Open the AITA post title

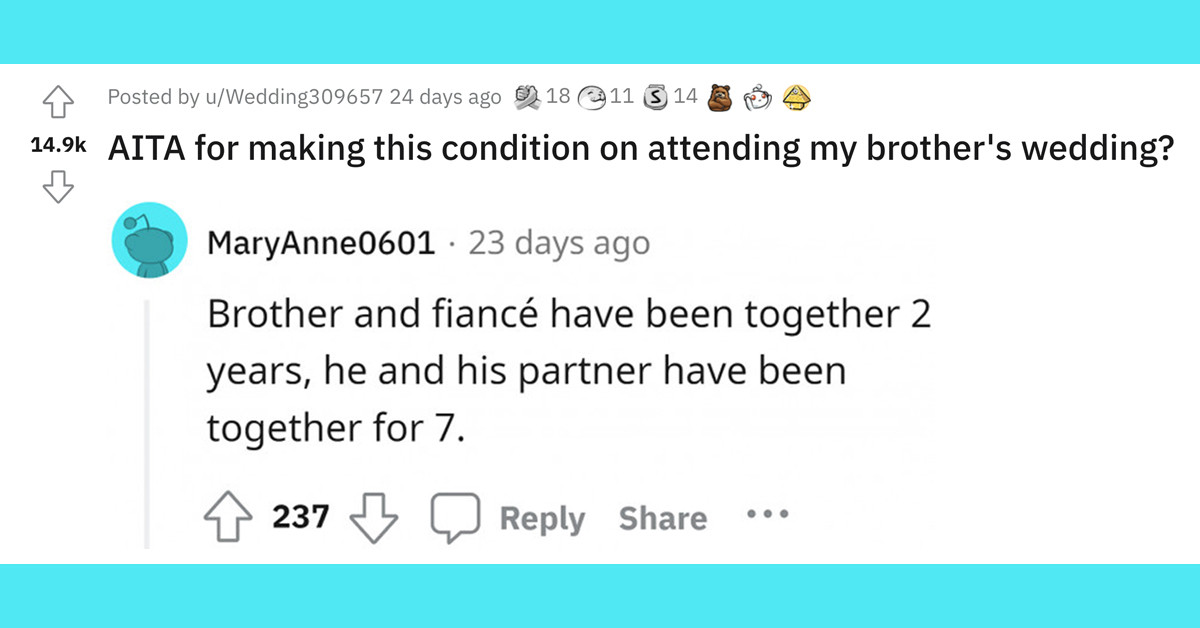pyautogui.click(x=640, y=147)
